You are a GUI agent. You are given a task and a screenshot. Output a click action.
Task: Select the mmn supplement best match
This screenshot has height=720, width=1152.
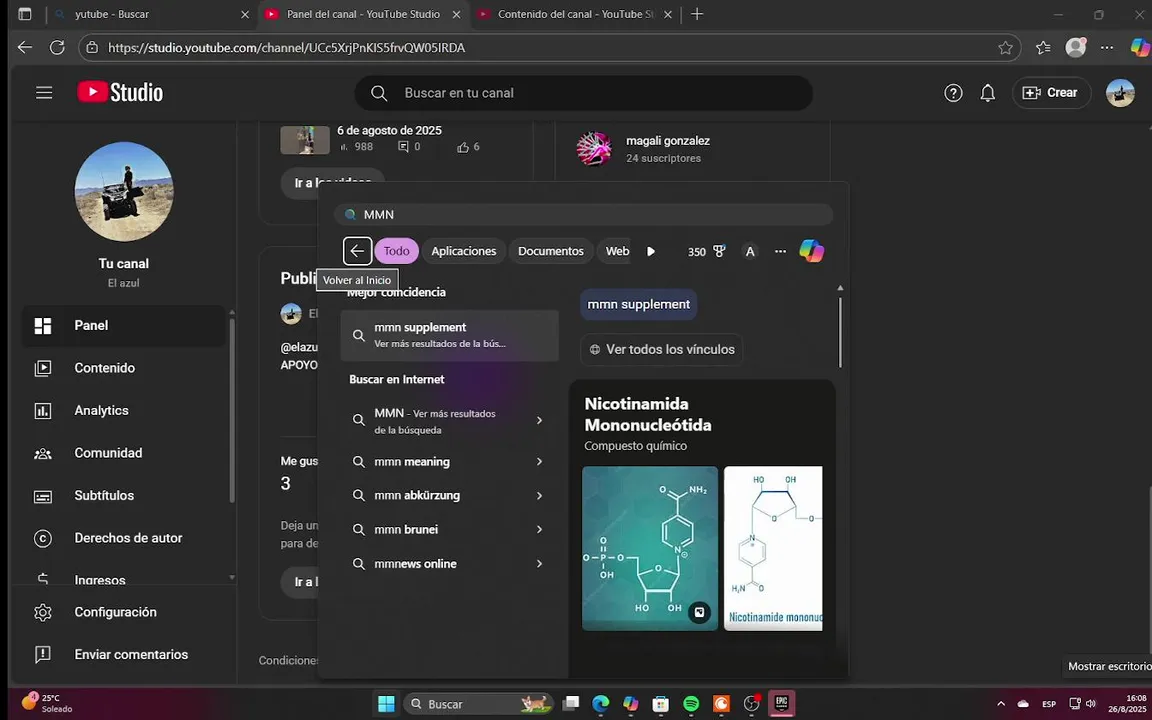click(x=450, y=335)
